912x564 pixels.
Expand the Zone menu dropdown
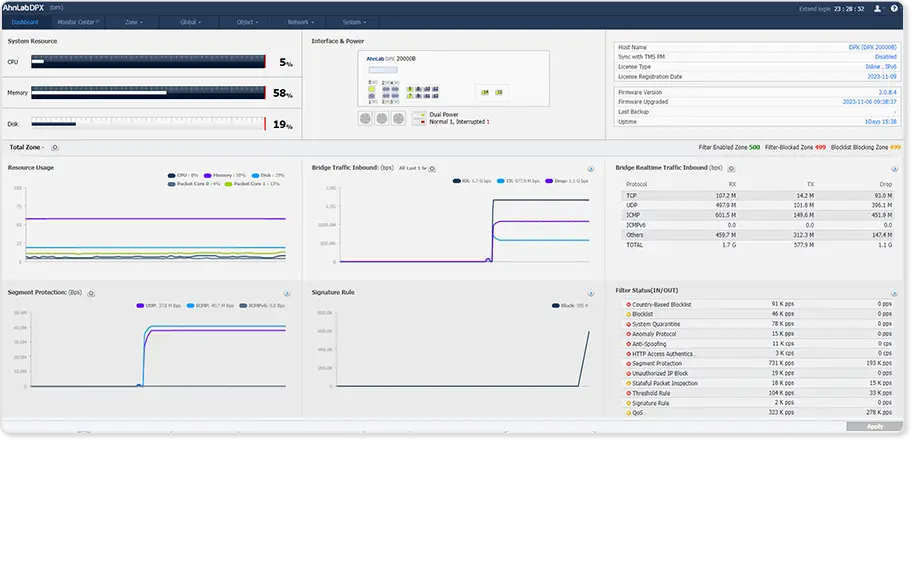(133, 22)
